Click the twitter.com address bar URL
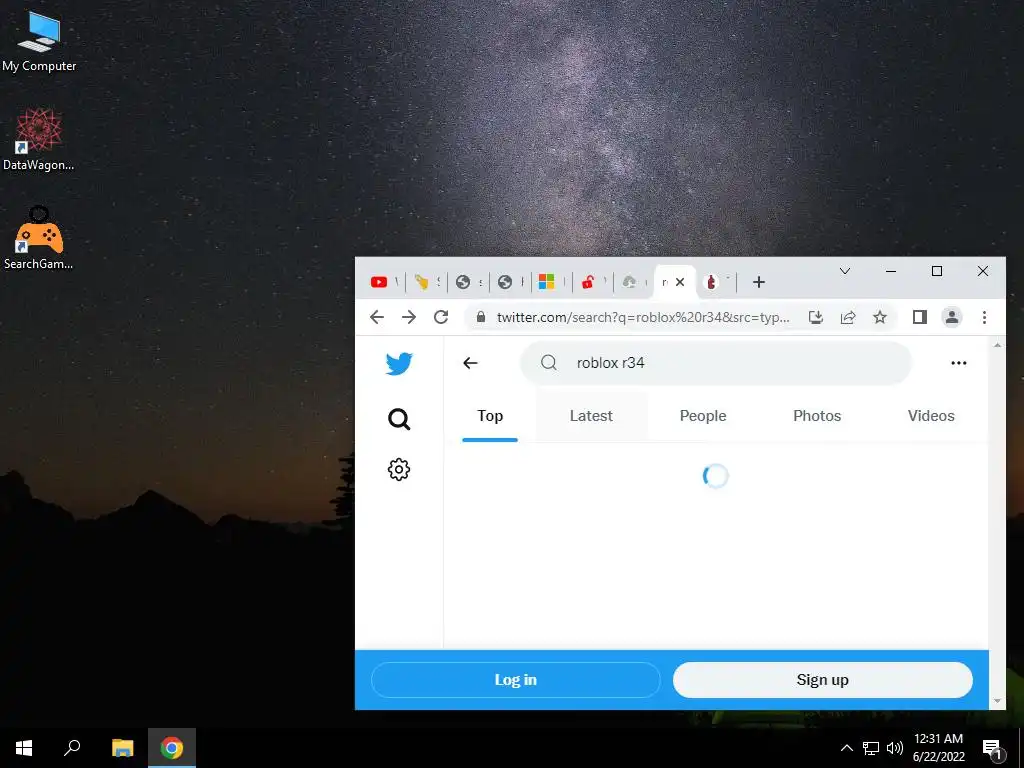This screenshot has width=1024, height=768. click(643, 317)
